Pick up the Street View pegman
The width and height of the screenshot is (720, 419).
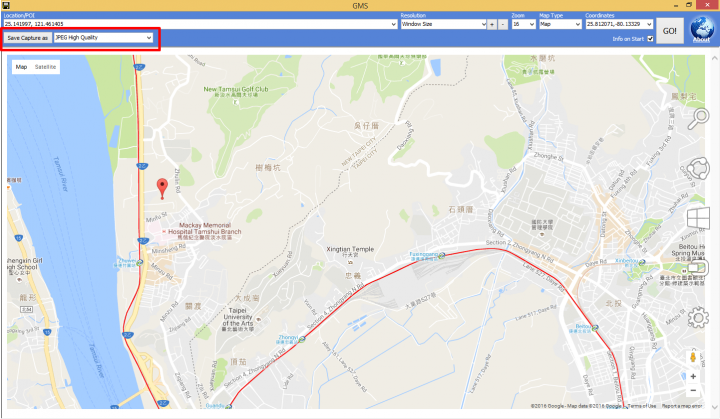pyautogui.click(x=693, y=357)
